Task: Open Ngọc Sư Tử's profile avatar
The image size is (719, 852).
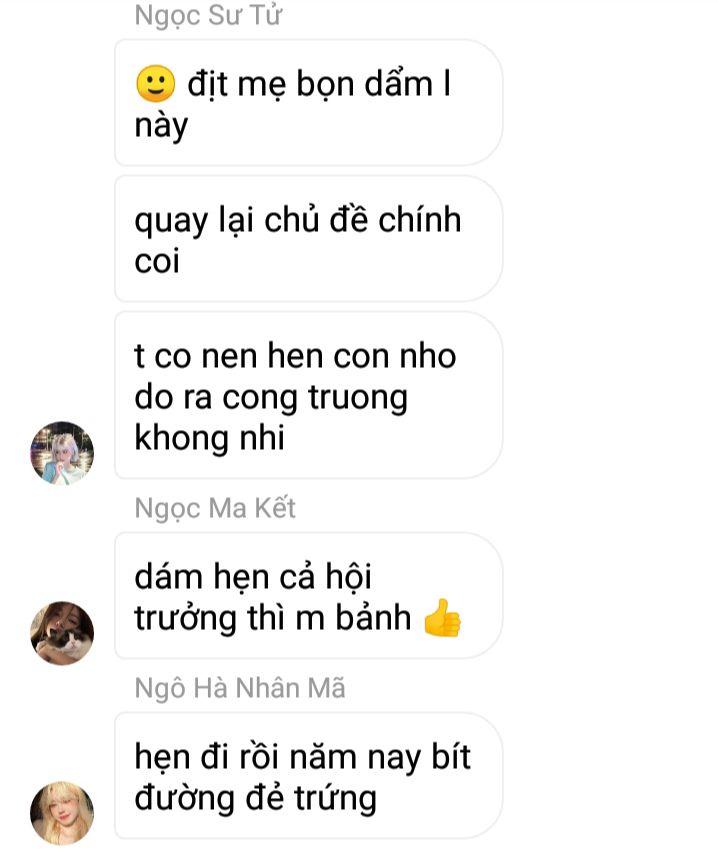Action: pyautogui.click(x=62, y=453)
